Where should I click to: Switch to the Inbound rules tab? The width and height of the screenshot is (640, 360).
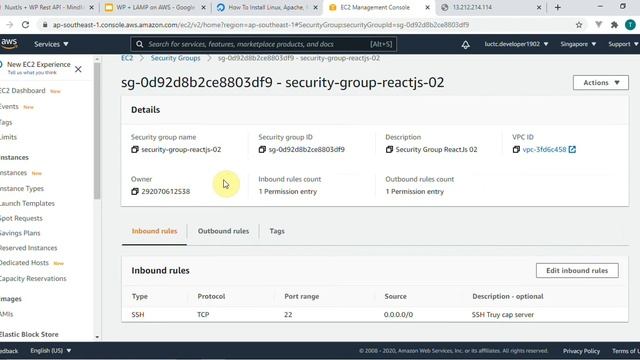[154, 231]
